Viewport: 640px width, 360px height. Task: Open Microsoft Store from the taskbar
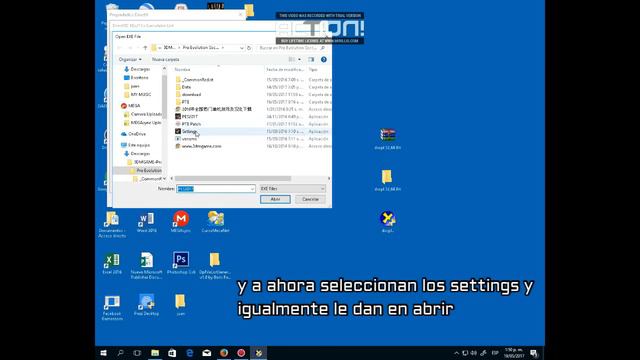[172, 353]
